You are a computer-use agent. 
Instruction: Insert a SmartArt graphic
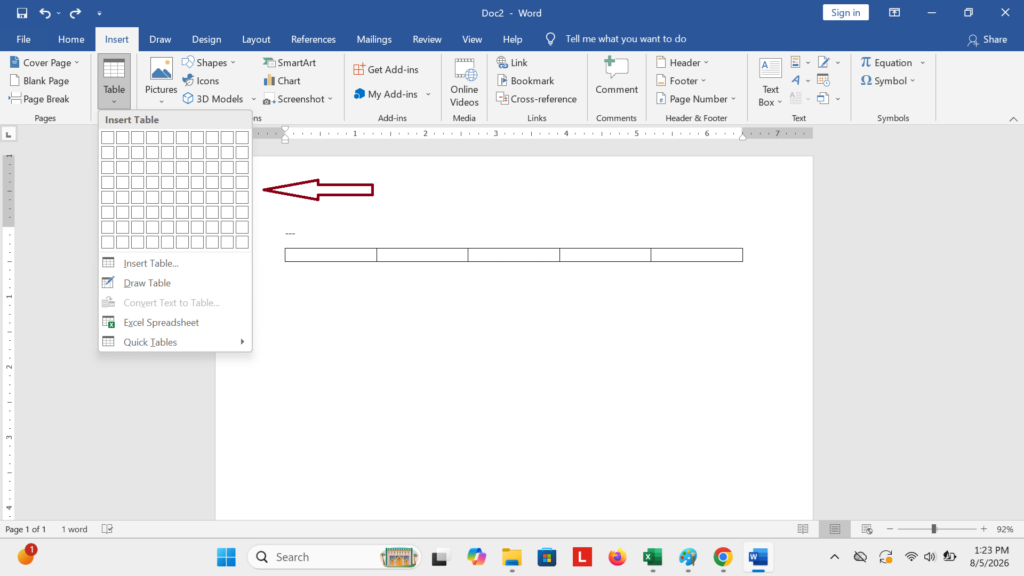[x=289, y=63]
